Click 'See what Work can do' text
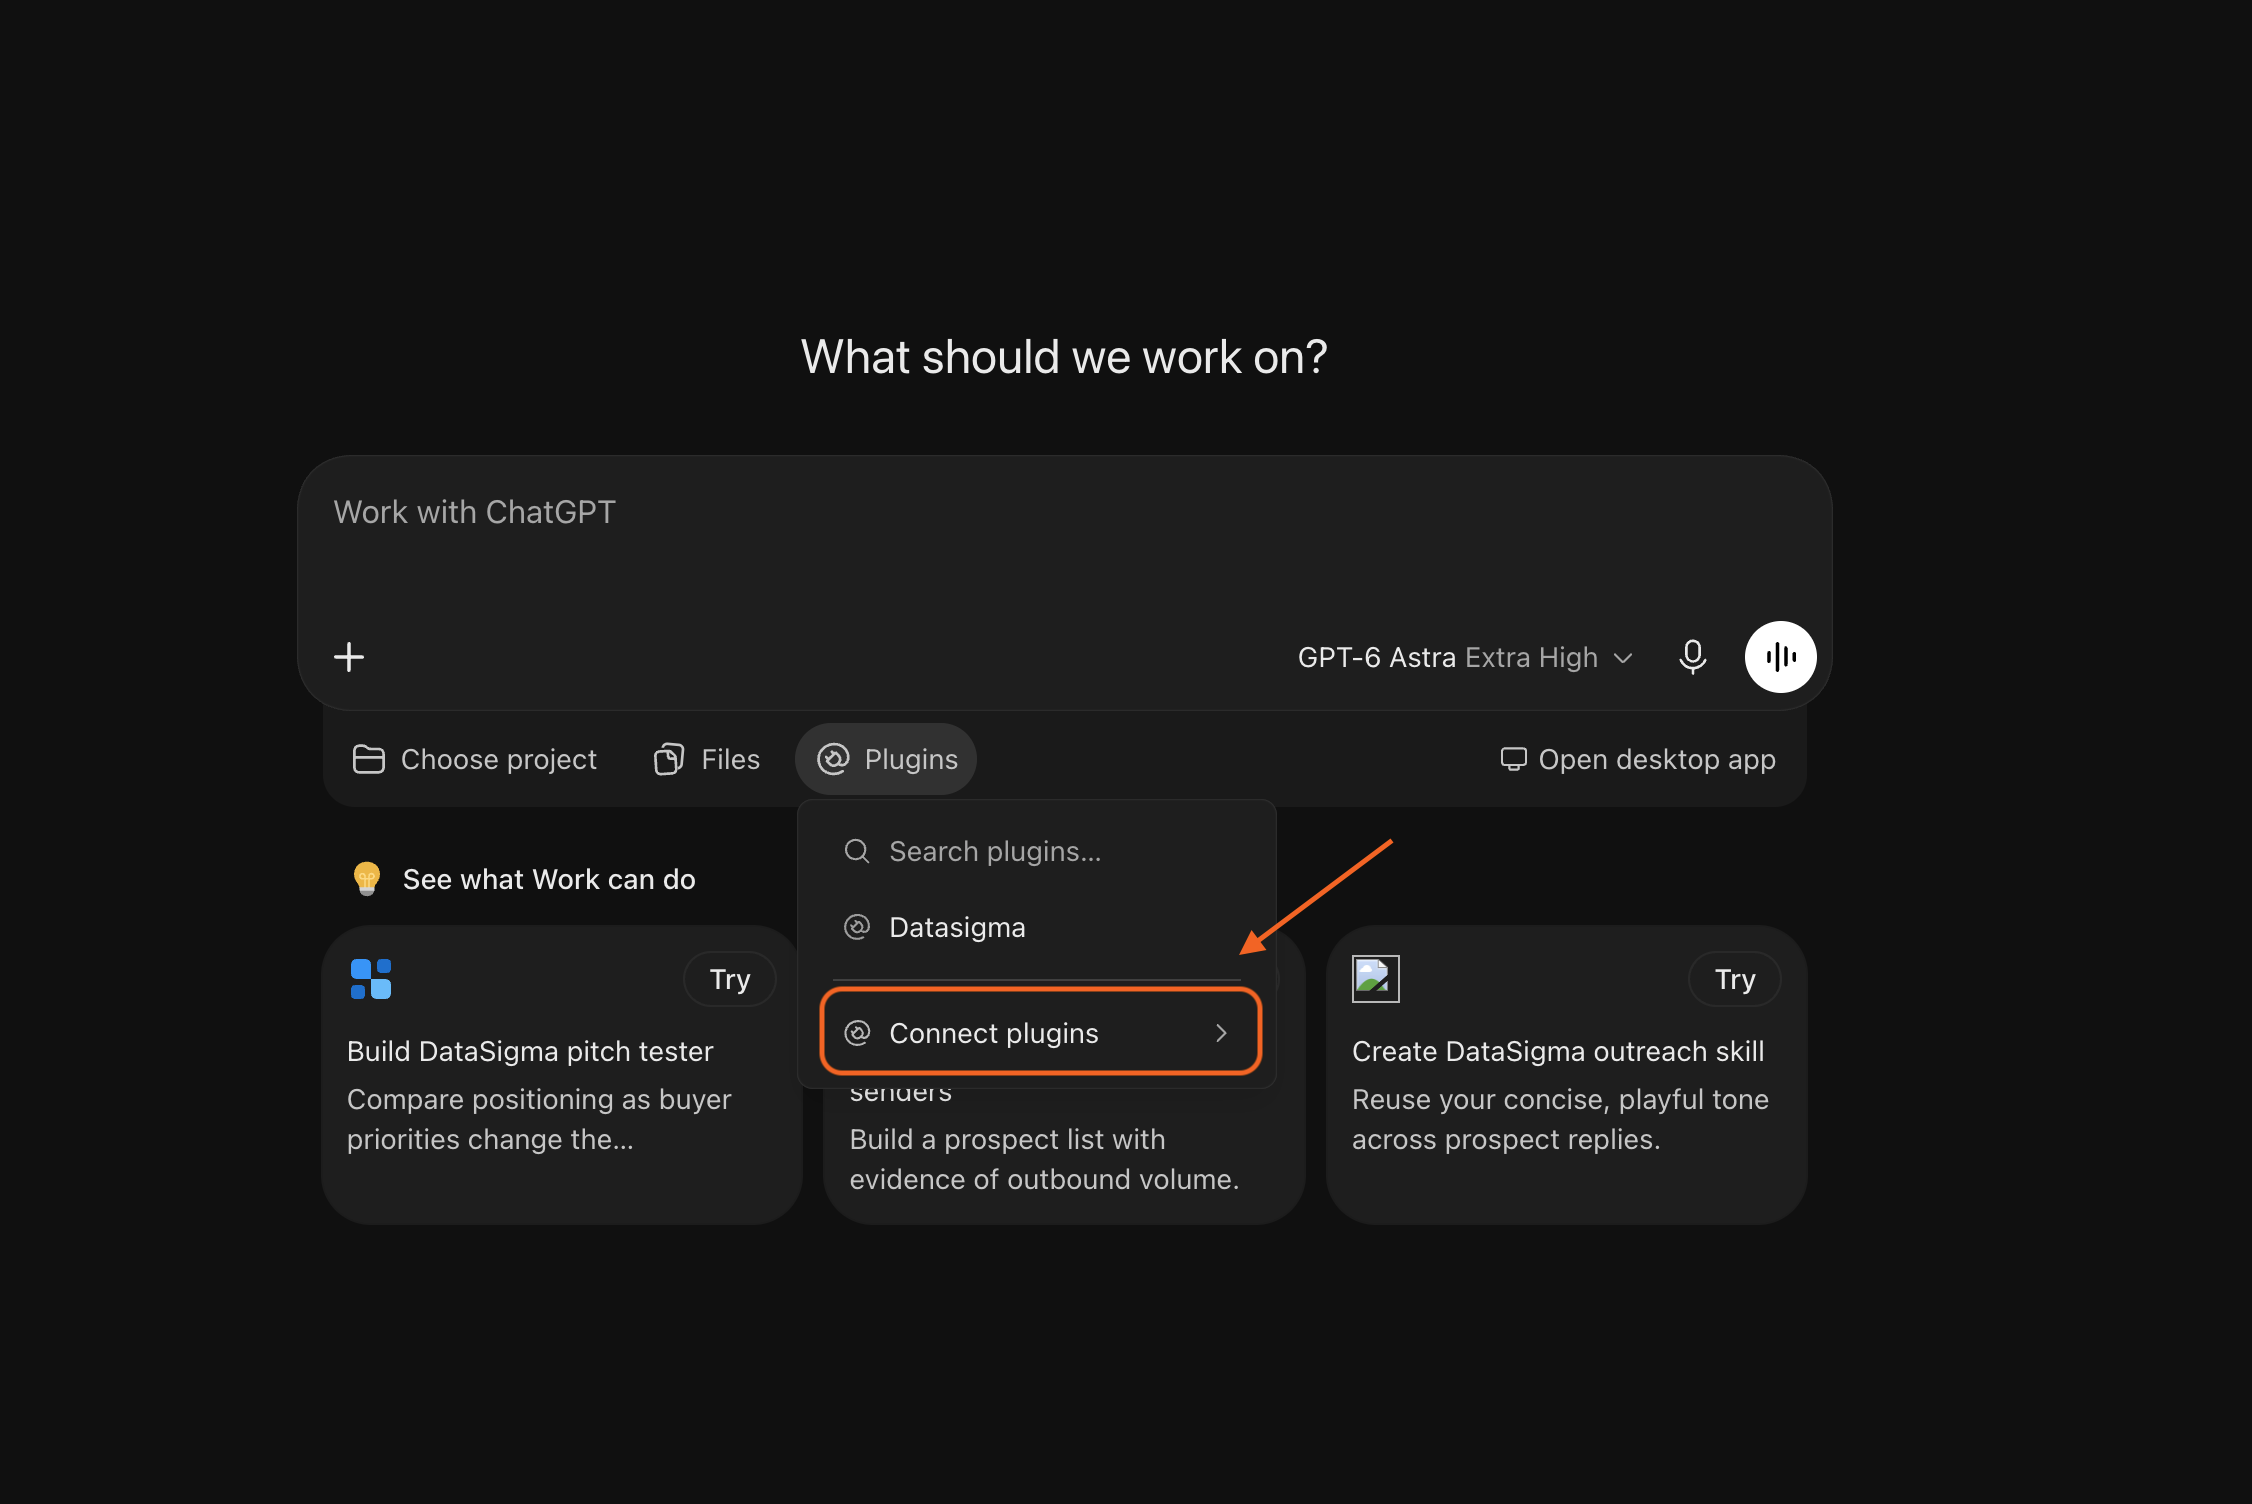This screenshot has width=2252, height=1504. pos(549,879)
